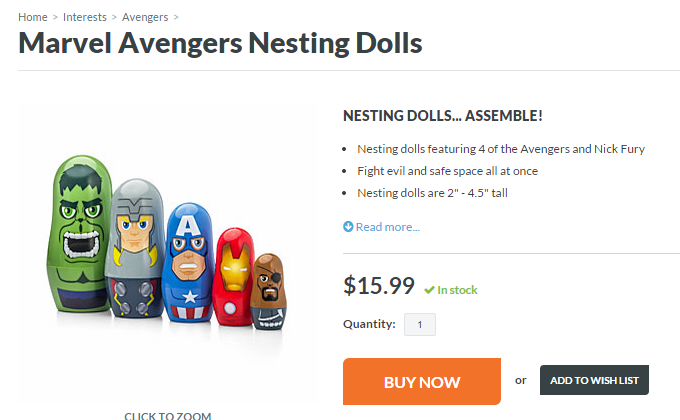Screen dimensions: 680x420
Task: Click the blue arrow icon beside Read more
Action: tap(348, 227)
